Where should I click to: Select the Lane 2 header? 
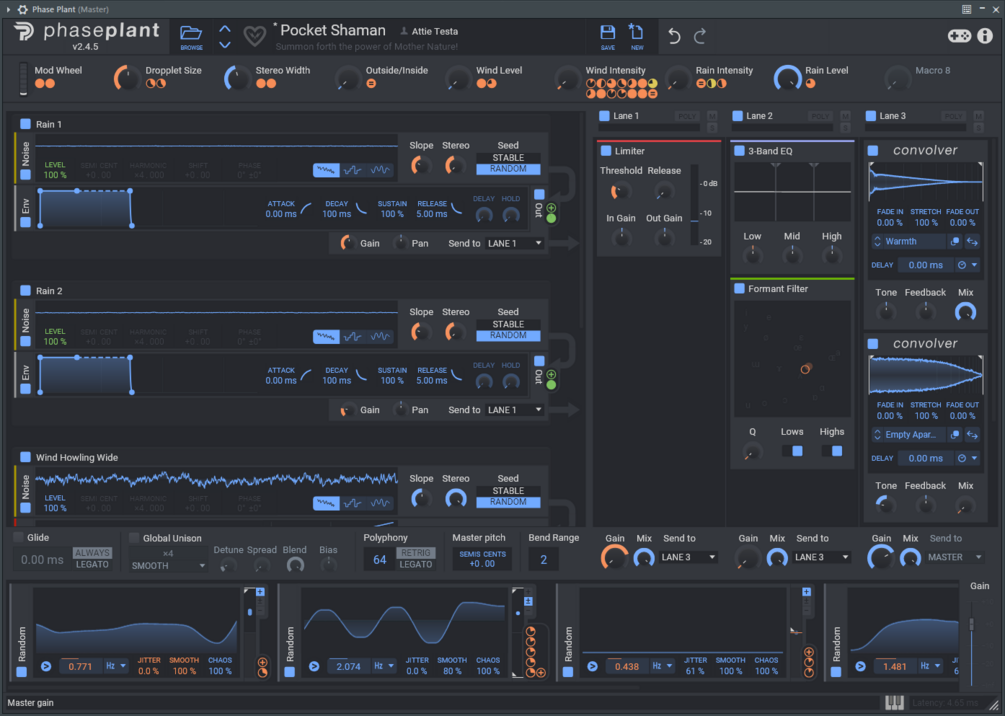coord(759,116)
